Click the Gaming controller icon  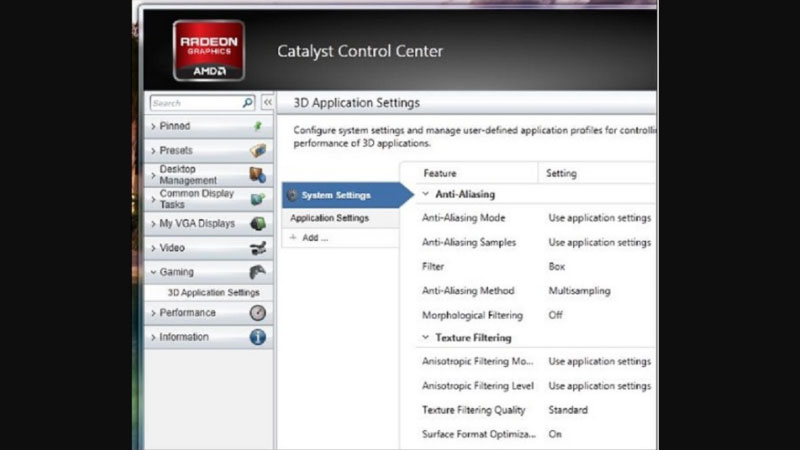[257, 272]
